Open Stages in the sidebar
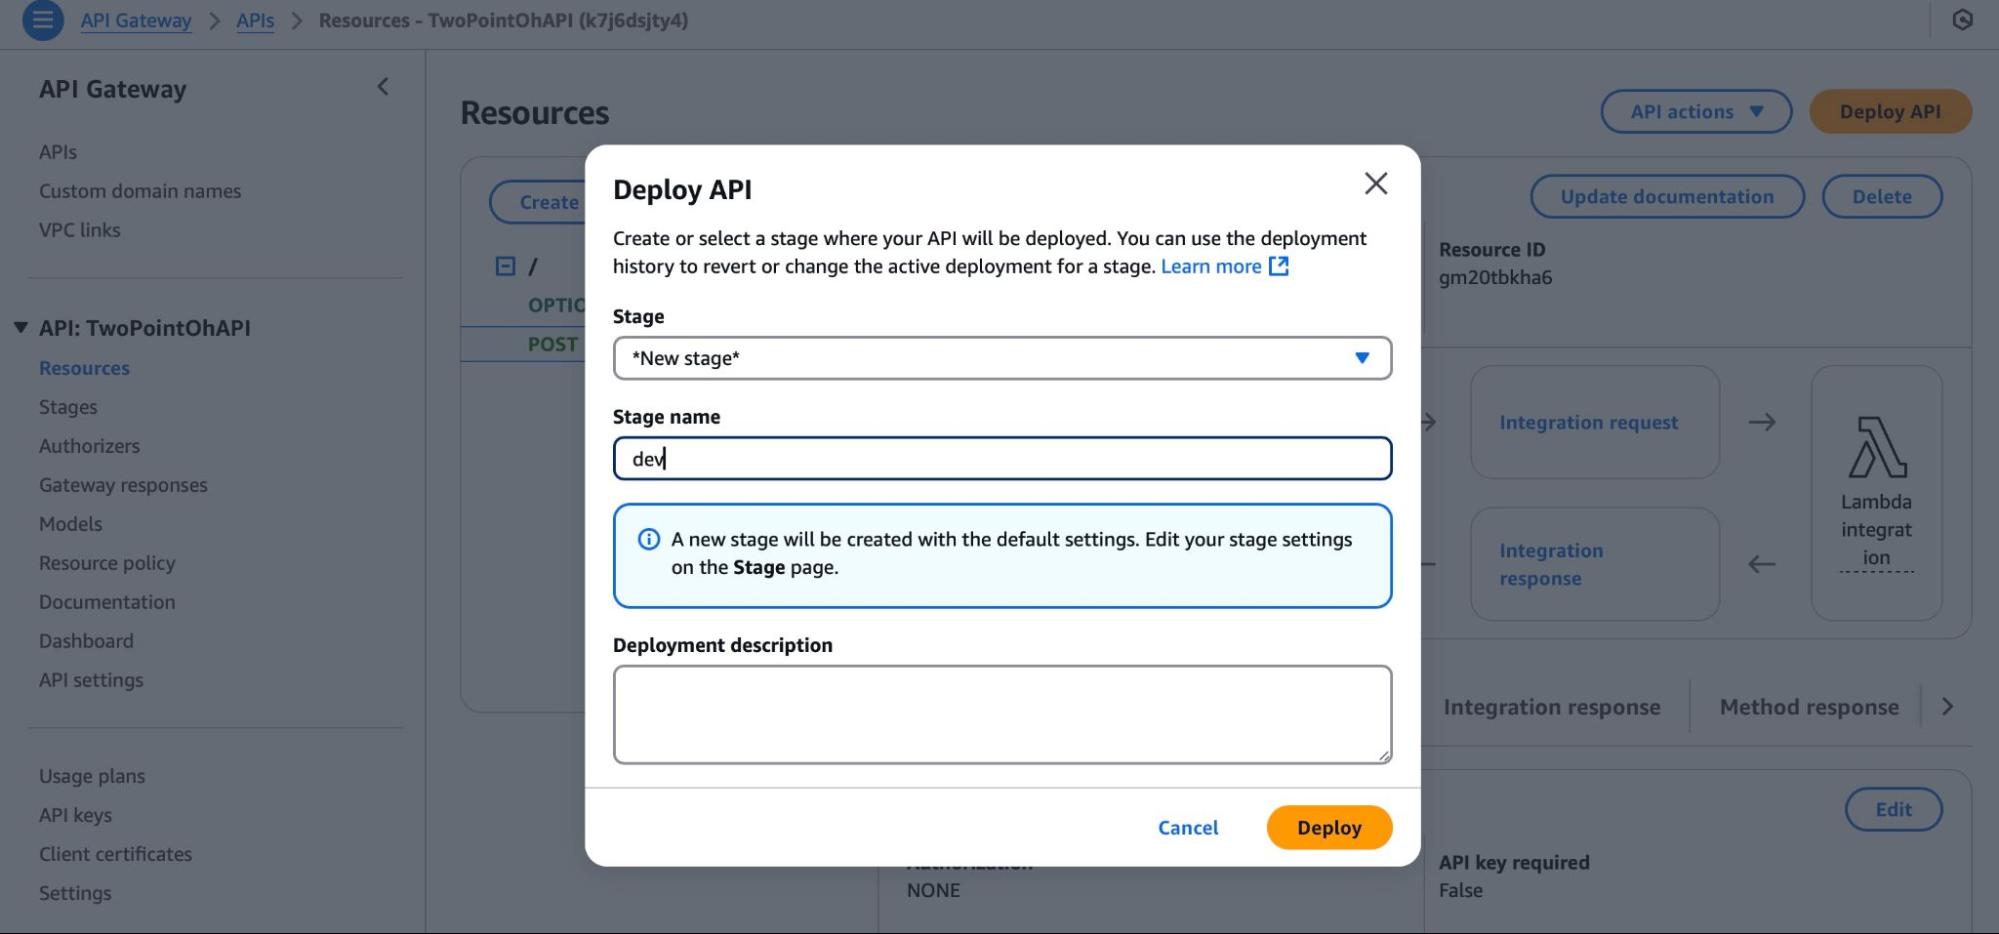Screen dimensions: 1999x934 point(68,407)
